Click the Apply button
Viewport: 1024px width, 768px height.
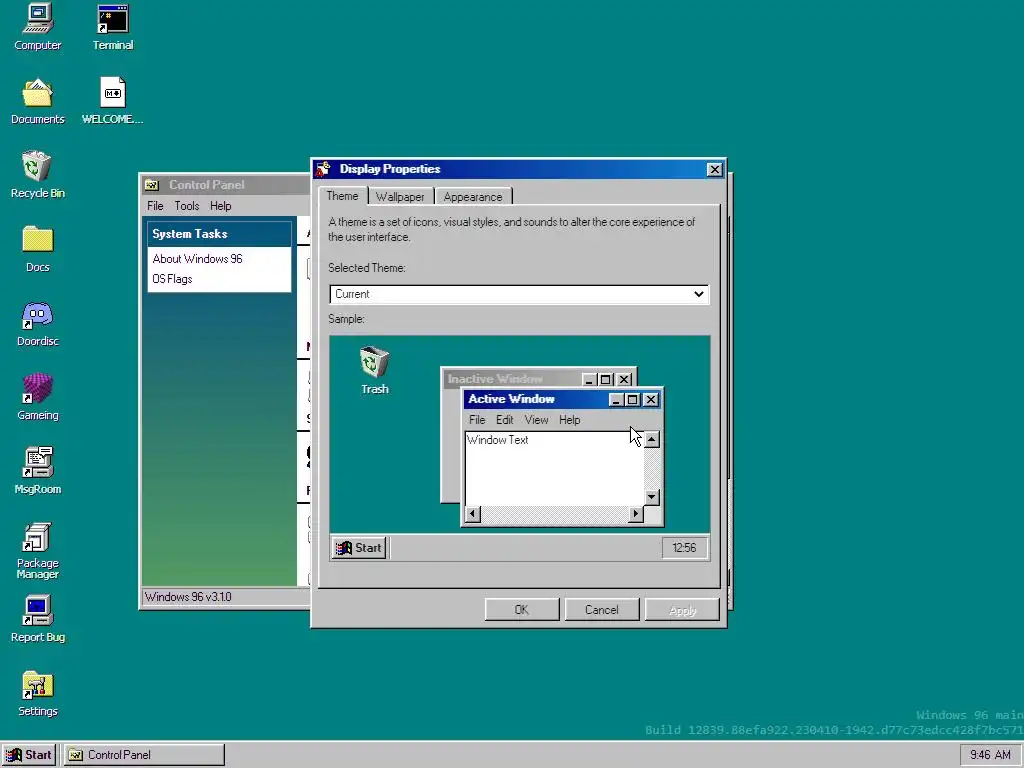click(682, 610)
